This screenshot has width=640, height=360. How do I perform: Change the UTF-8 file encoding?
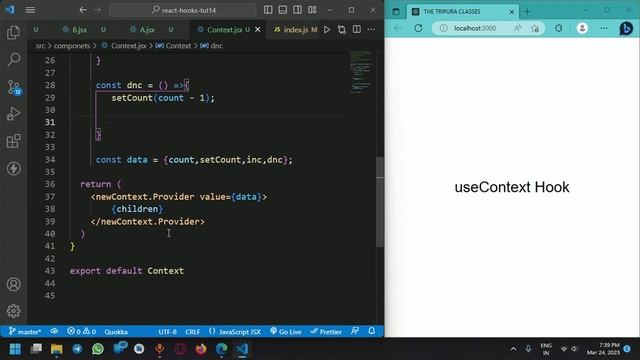click(x=167, y=331)
